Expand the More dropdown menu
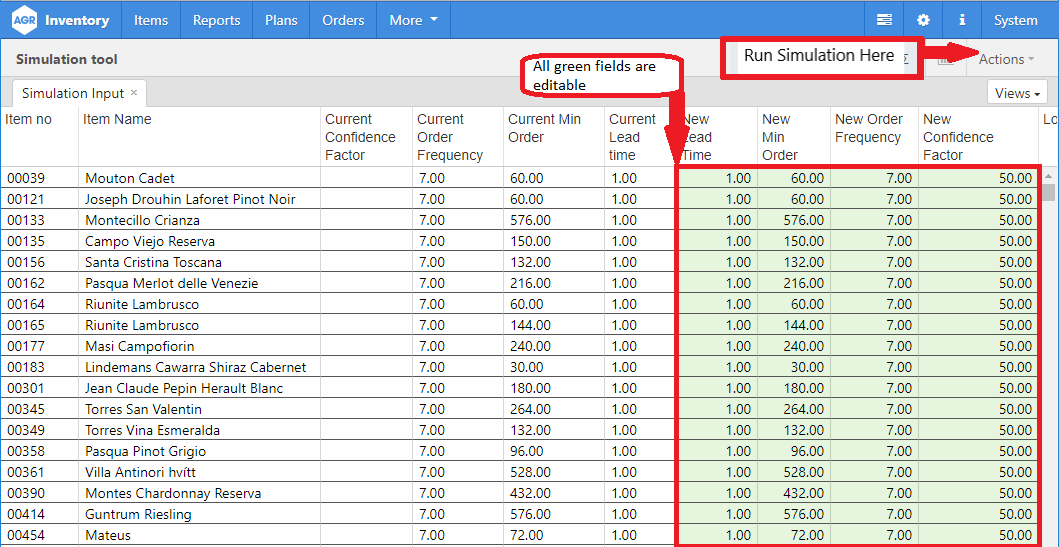This screenshot has width=1059, height=547. tap(413, 20)
